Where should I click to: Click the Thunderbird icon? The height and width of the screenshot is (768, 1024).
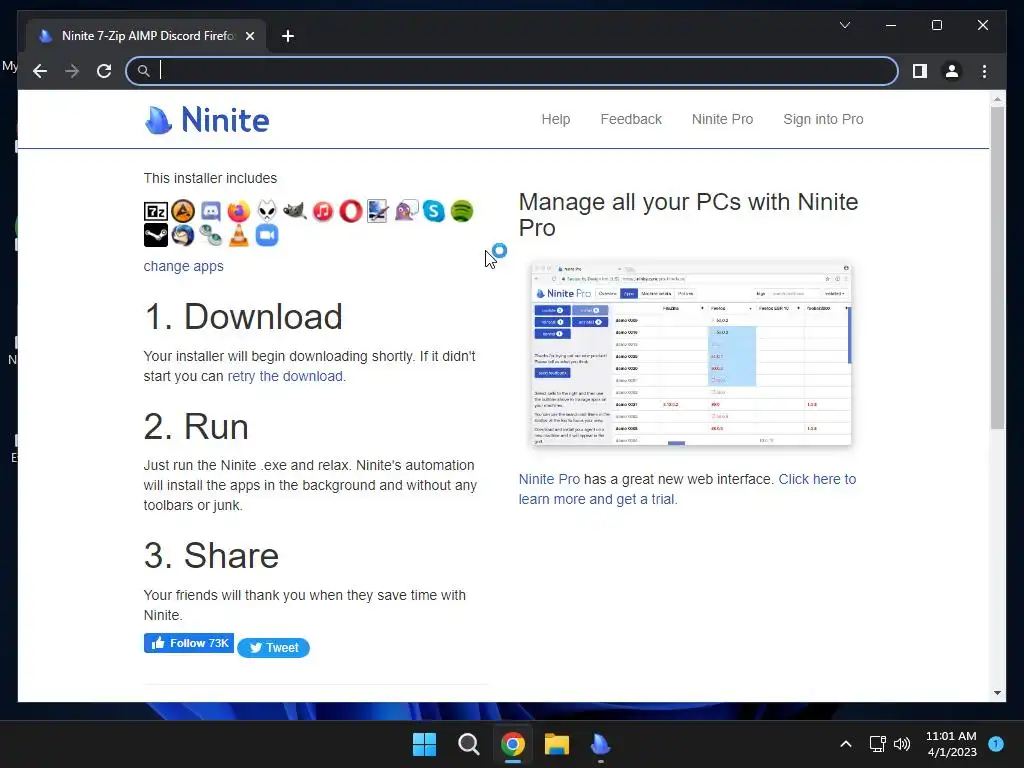click(183, 235)
